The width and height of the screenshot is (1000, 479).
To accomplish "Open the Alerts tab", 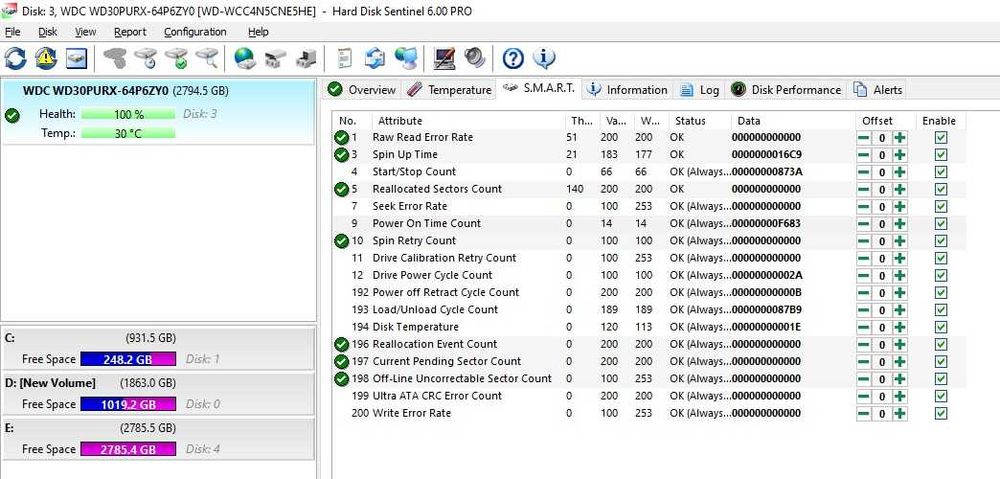I will coord(879,90).
